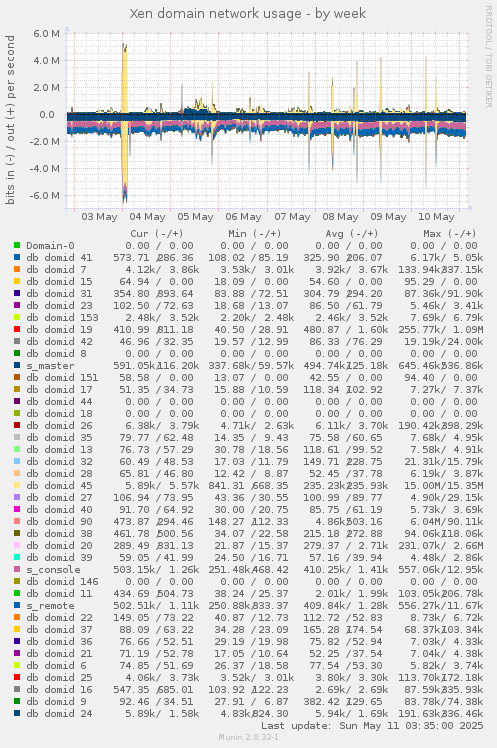Click the 'db domid 21' legend label
497x748 pixels.
59,654
